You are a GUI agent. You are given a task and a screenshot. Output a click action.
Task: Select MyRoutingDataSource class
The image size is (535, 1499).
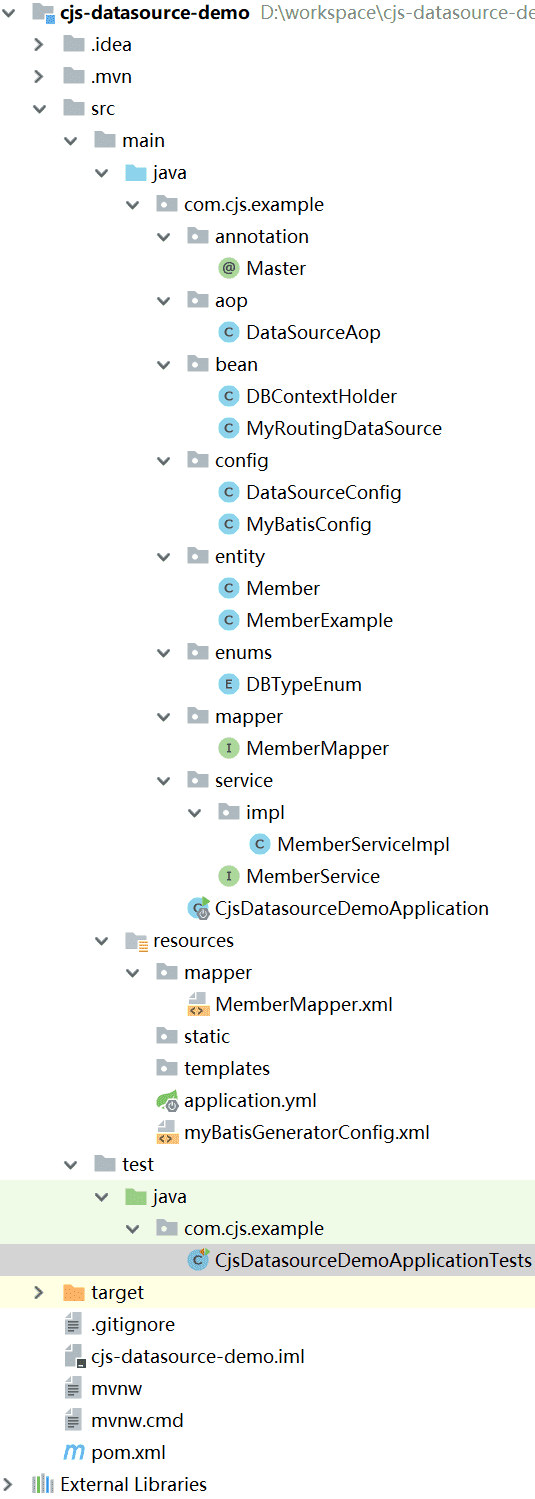click(x=344, y=428)
